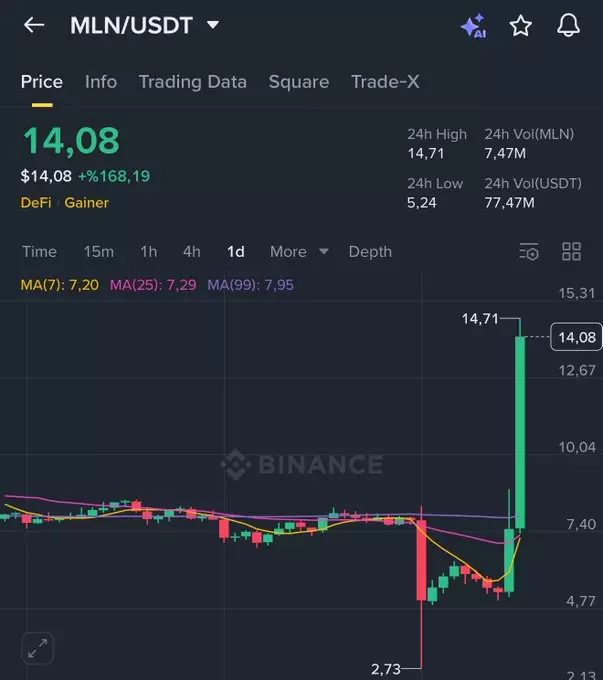Select the 4h chart interval
603x680 pixels.
click(191, 252)
